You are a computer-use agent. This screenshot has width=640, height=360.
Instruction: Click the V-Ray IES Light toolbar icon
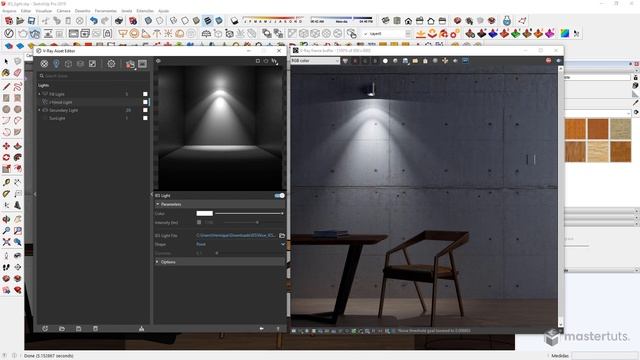pyautogui.click(x=157, y=33)
